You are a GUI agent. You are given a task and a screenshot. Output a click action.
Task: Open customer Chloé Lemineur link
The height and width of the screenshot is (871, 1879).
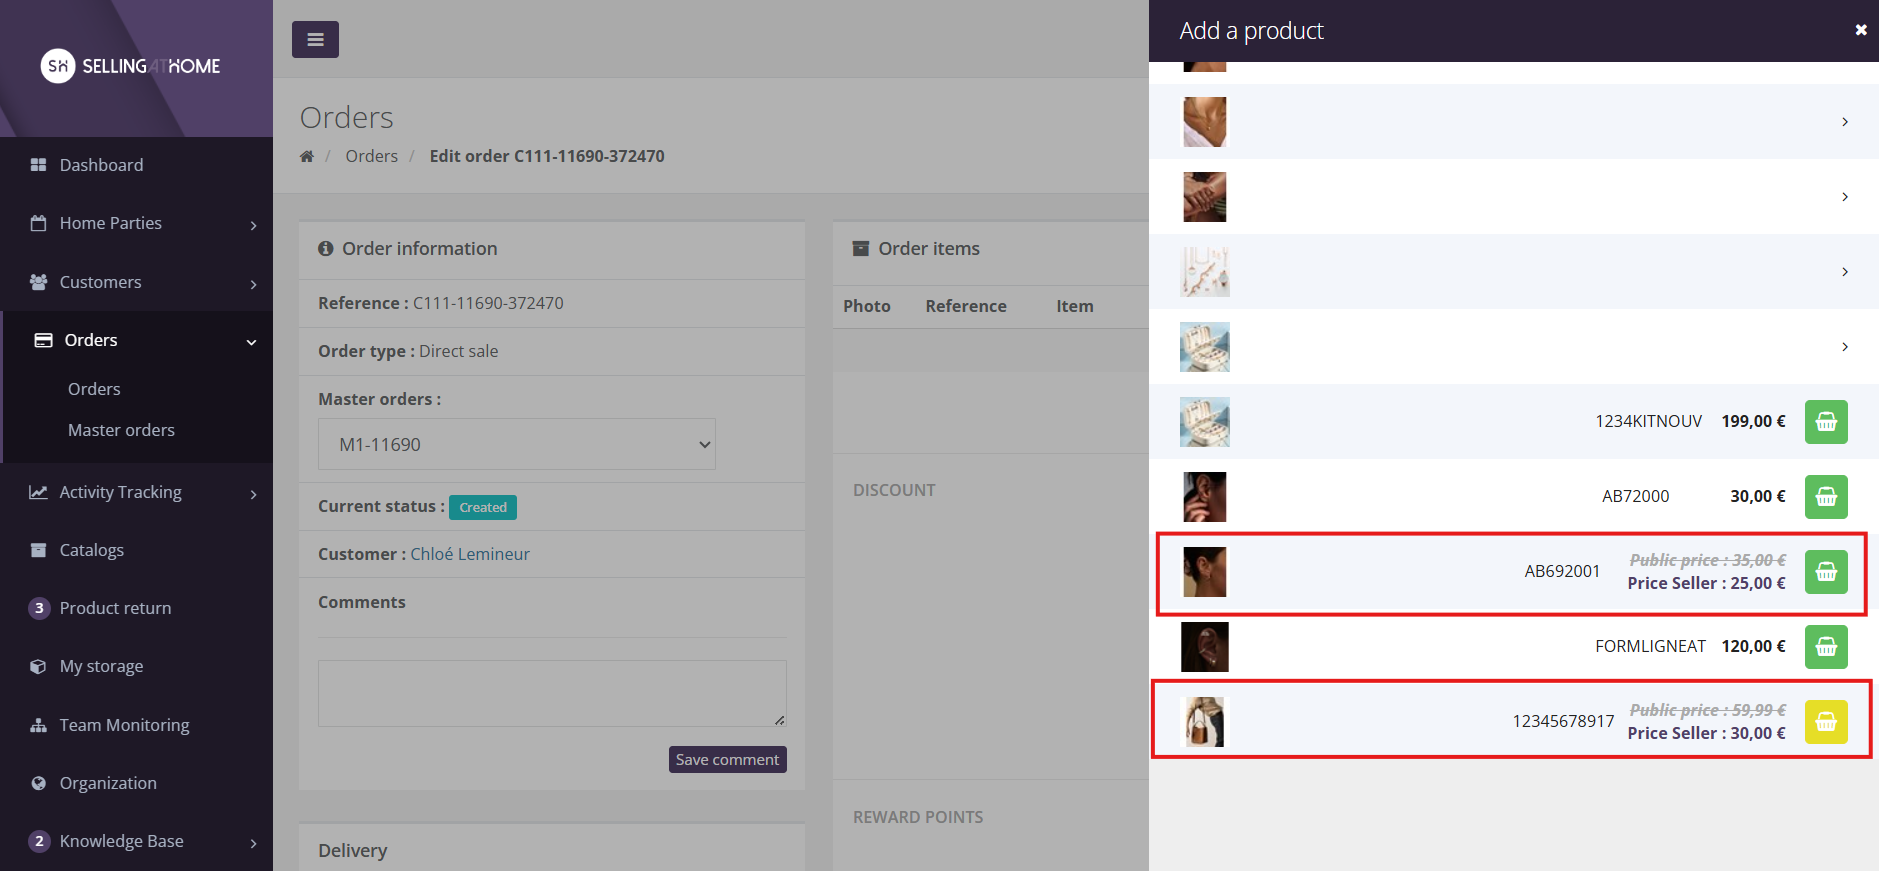(469, 554)
